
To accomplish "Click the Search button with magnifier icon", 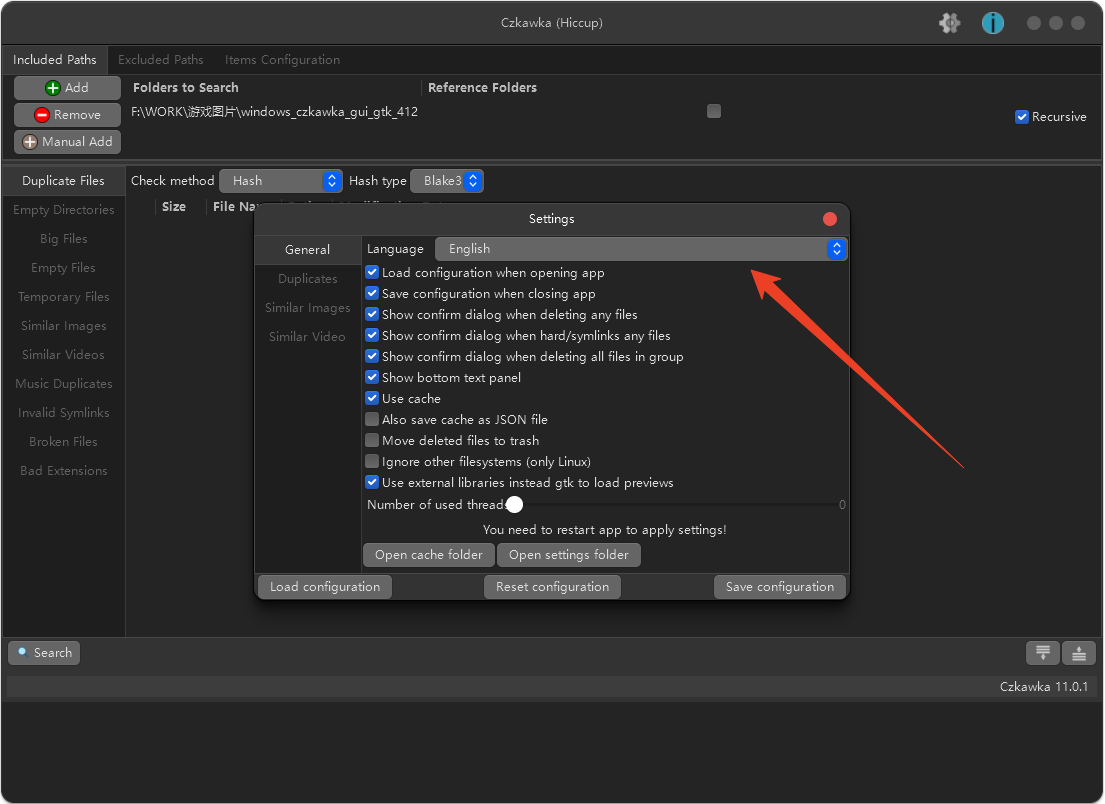I will click(44, 653).
